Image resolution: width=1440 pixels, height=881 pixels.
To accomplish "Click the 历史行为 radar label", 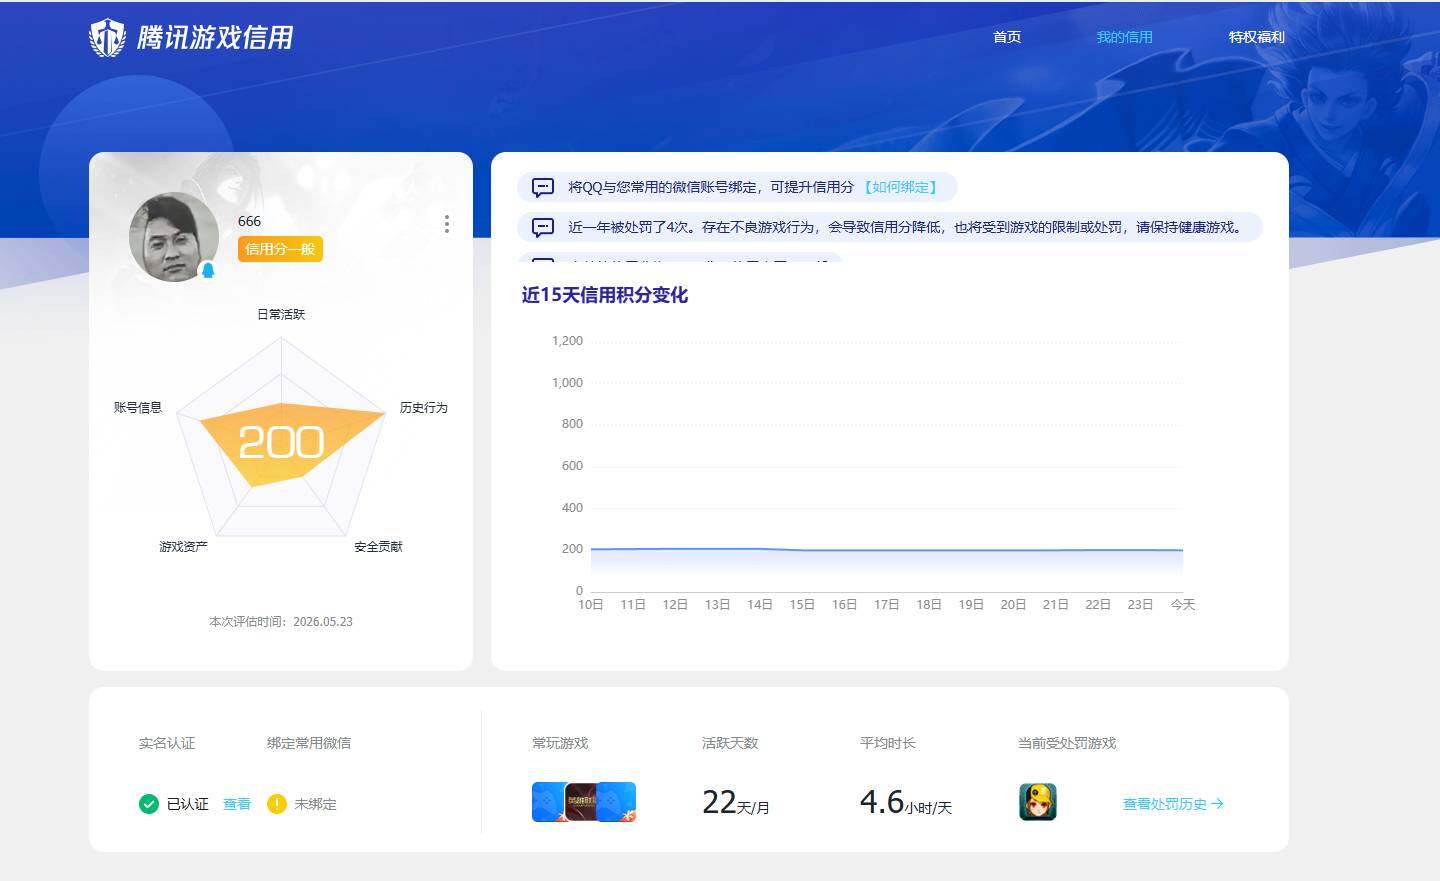I will point(424,407).
